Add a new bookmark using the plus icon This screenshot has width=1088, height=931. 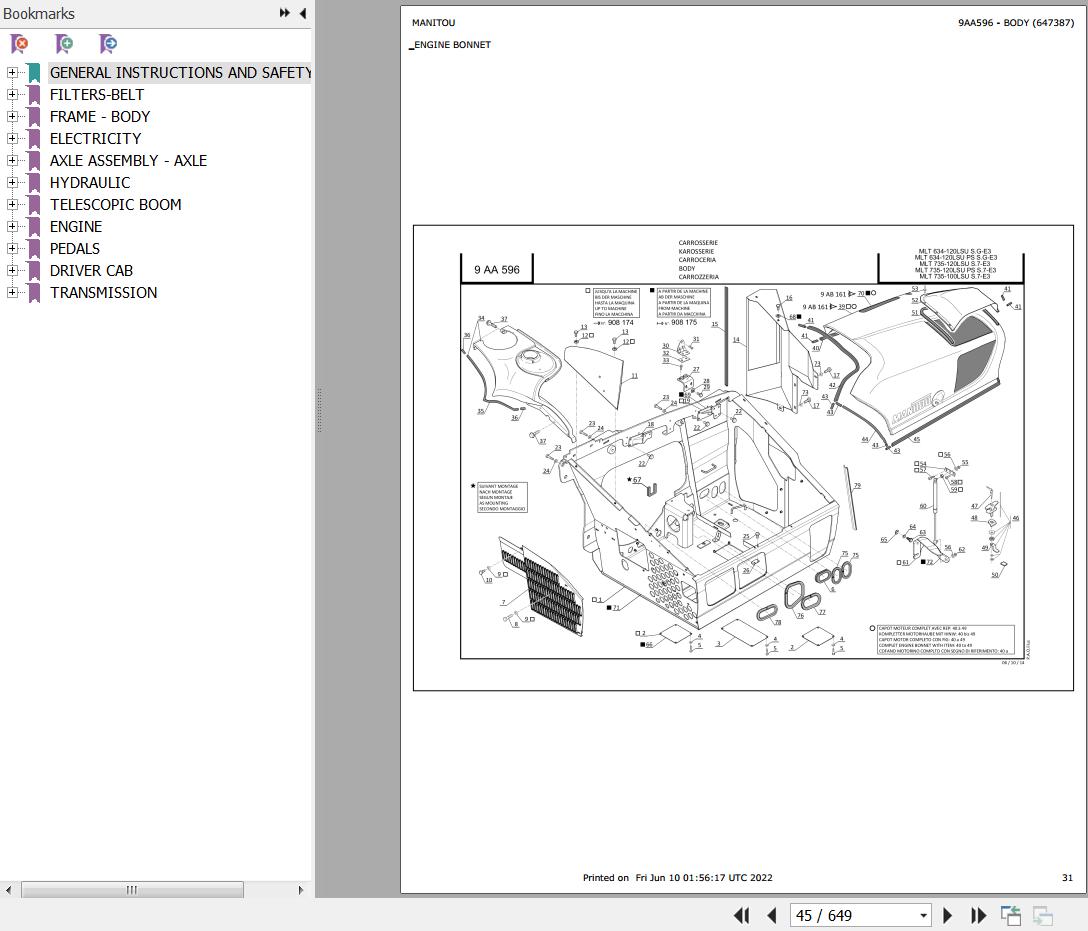(x=64, y=44)
